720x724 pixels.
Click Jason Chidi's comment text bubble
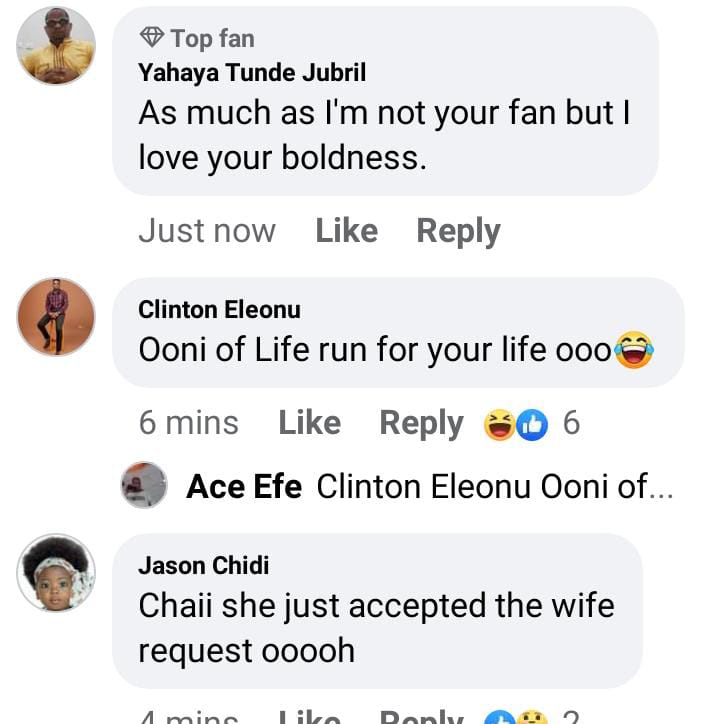376,627
